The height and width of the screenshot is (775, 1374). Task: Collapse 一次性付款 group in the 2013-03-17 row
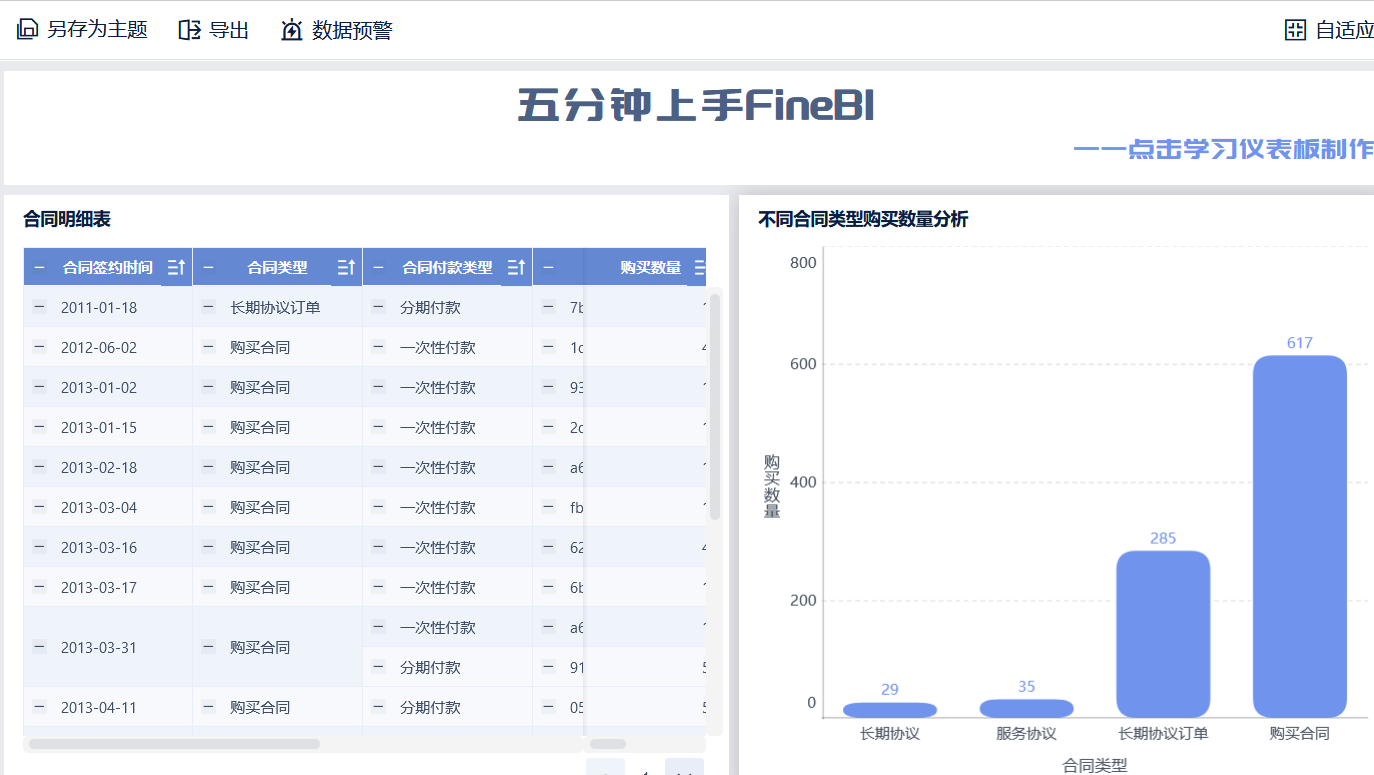coord(378,587)
